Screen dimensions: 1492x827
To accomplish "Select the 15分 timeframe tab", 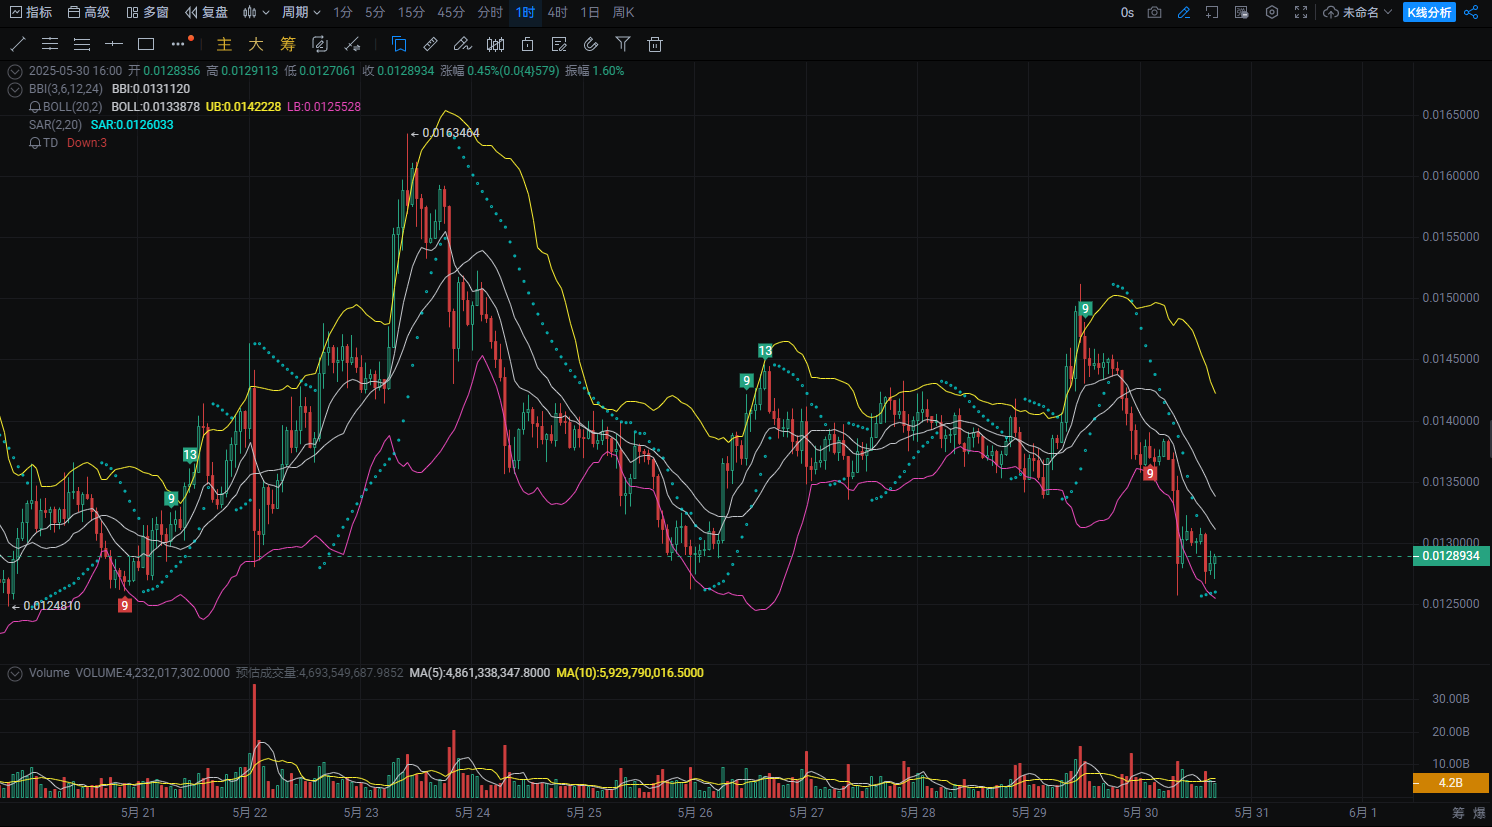I will pos(411,12).
